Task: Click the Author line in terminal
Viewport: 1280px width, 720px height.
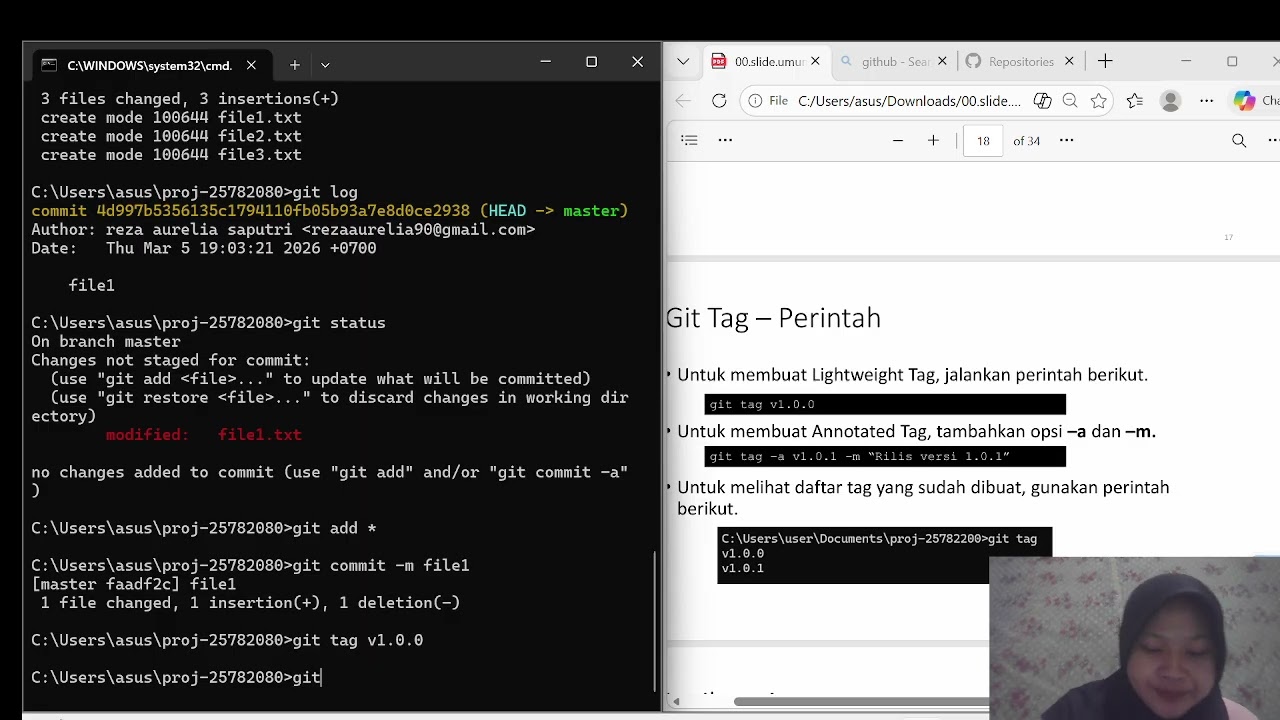Action: [x=283, y=230]
